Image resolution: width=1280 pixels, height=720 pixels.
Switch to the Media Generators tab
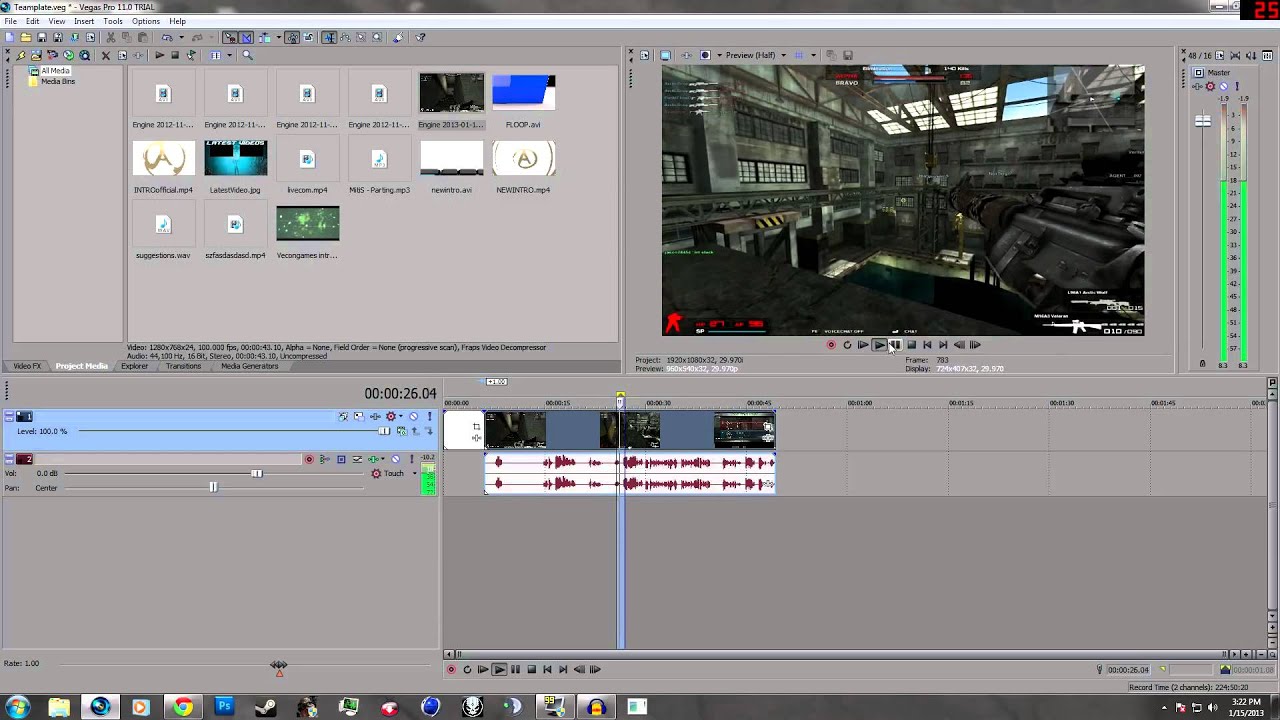click(x=250, y=366)
